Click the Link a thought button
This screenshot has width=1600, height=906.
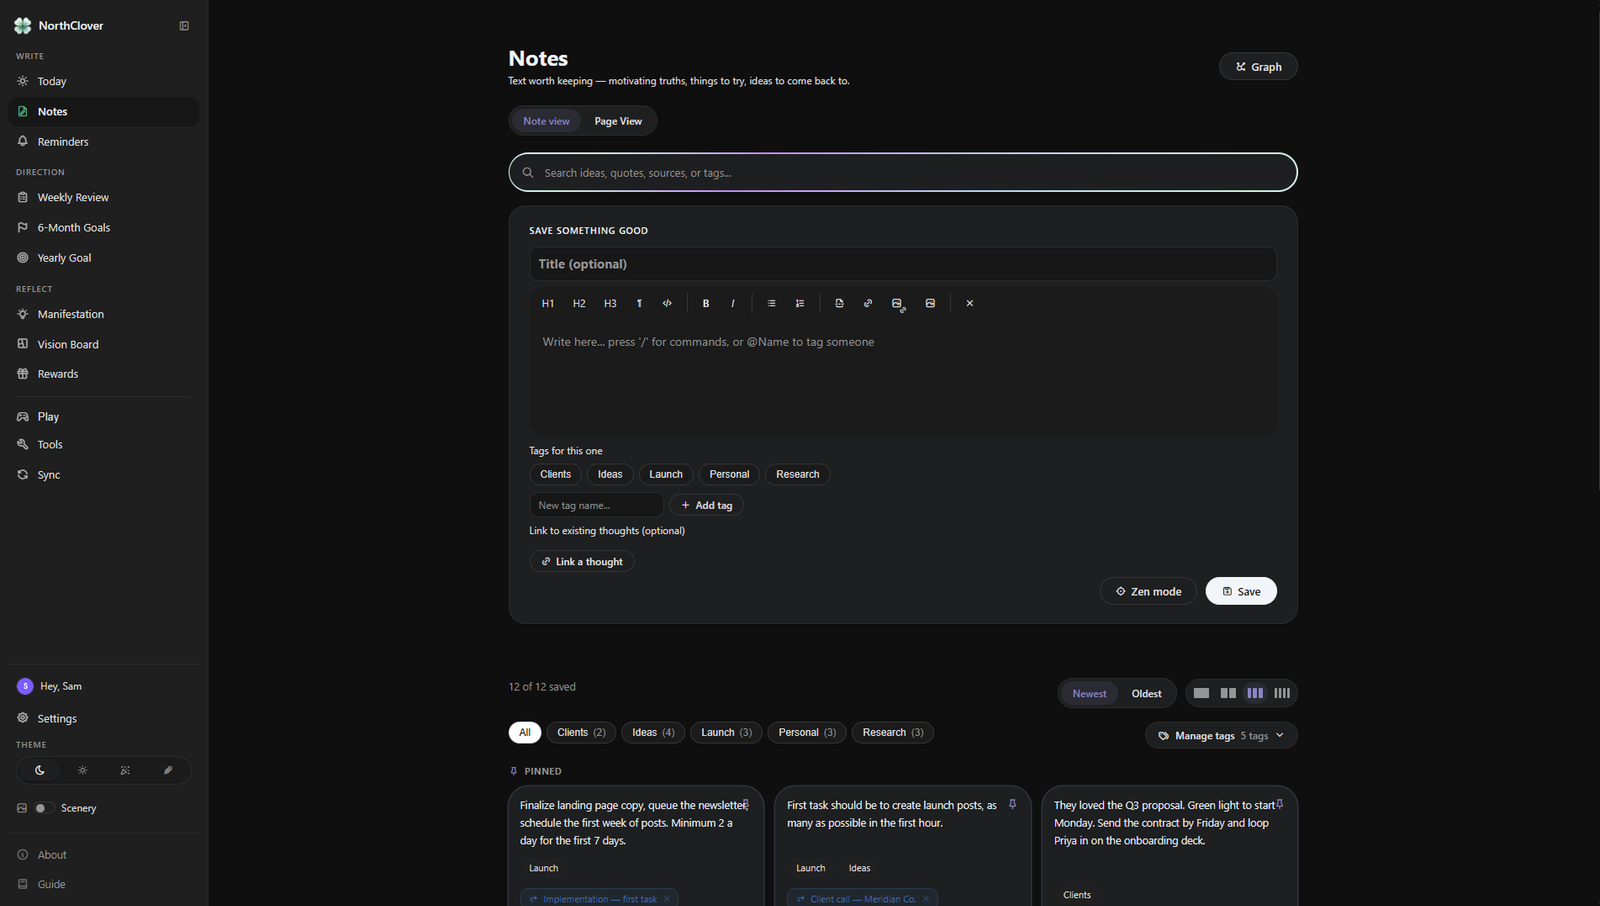(582, 561)
